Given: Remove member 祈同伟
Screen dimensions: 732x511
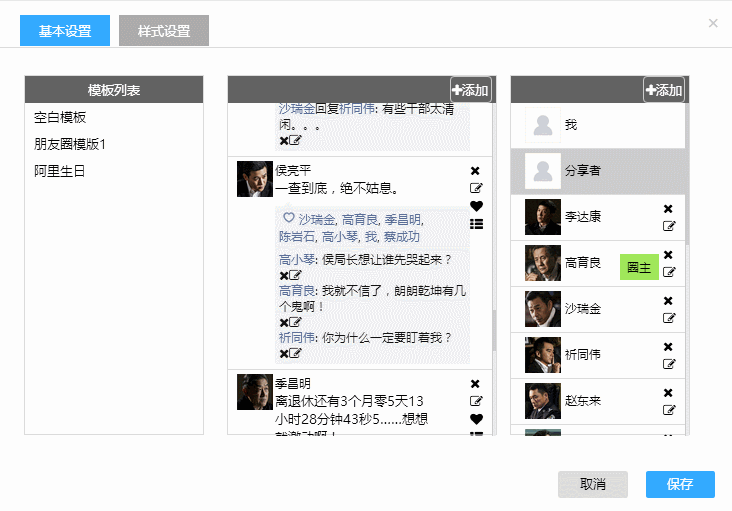Looking at the screenshot, I should [669, 347].
